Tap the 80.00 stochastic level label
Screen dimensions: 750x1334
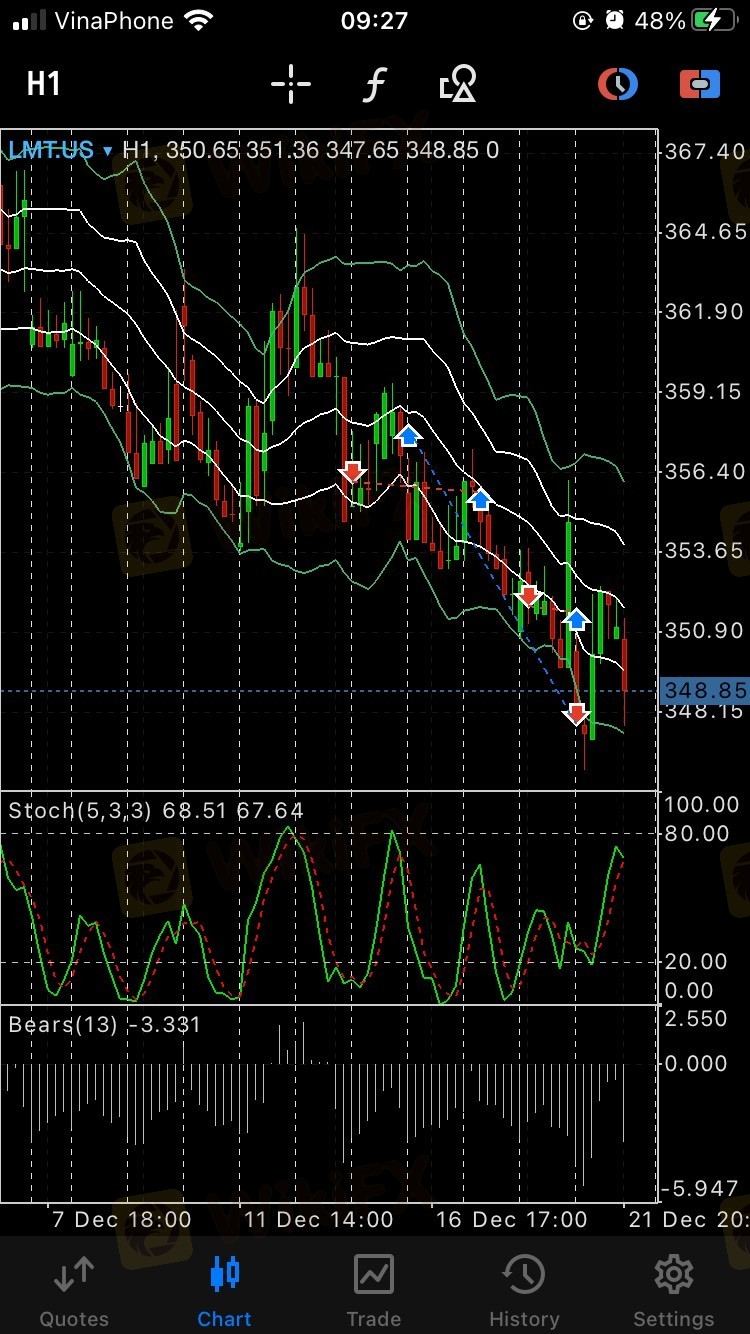(697, 833)
